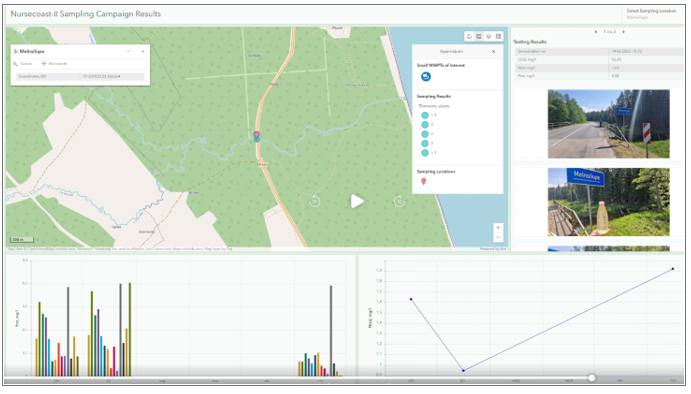This screenshot has height=394, width=691.
Task: Skip forward ten seconds
Action: pyautogui.click(x=399, y=201)
